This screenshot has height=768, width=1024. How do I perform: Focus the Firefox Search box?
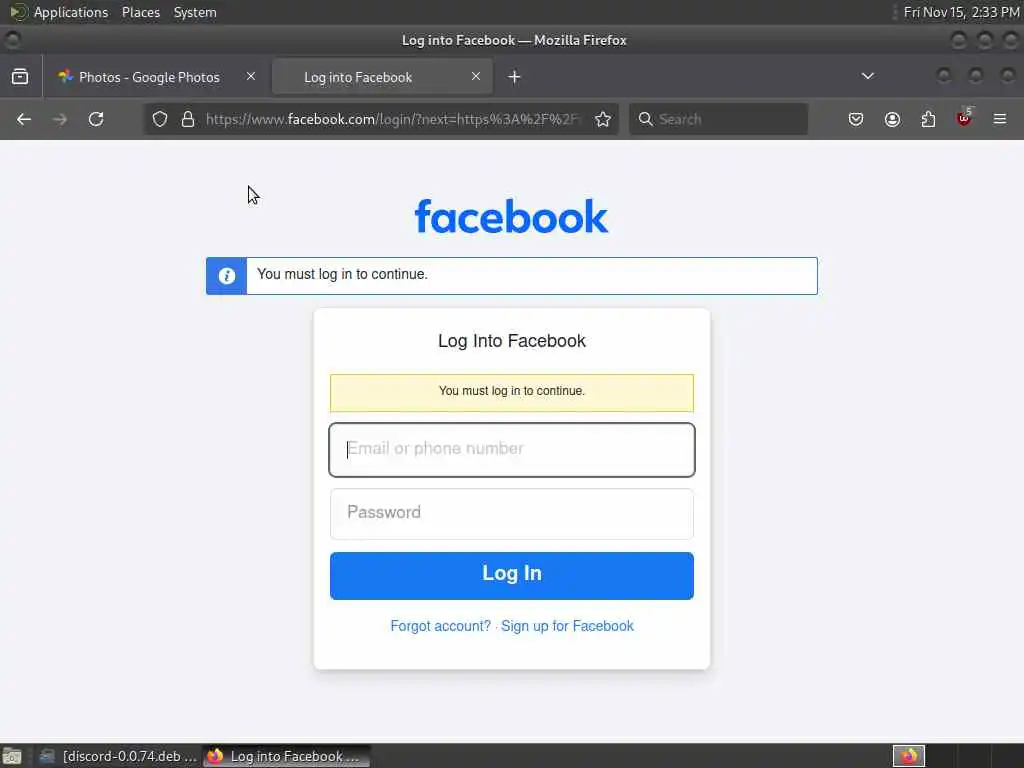tap(718, 119)
